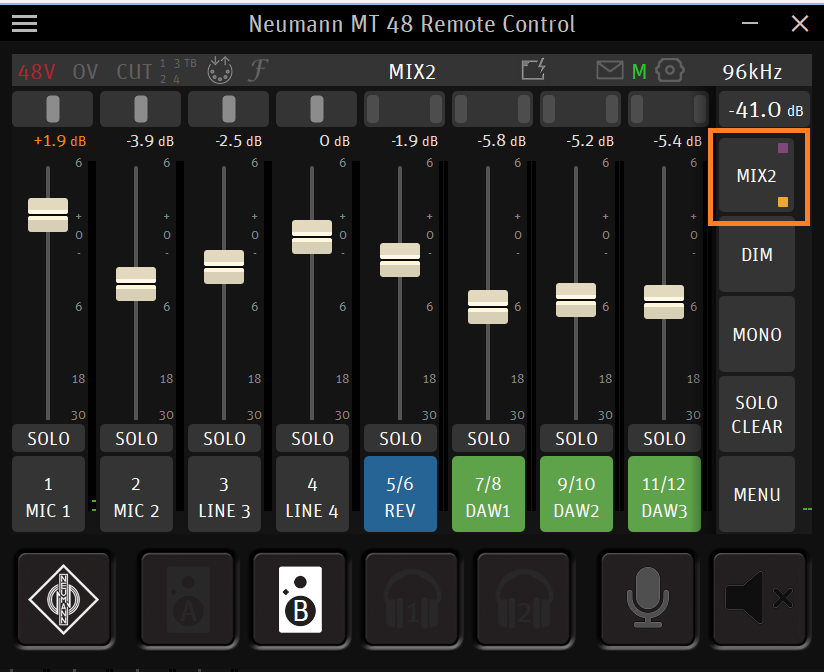Toggle SOLO on 9/10 DAW2 channel
Viewport: 824px width, 672px height.
click(576, 438)
